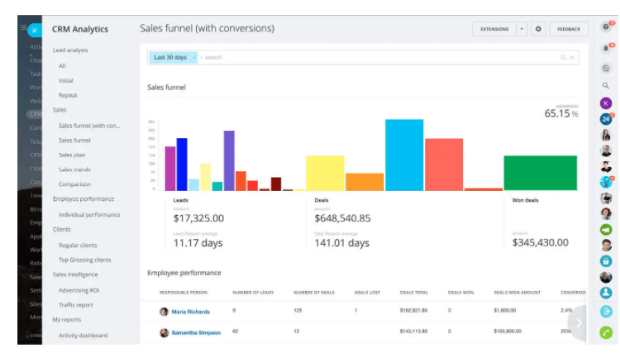Open Sales funnel (with con... report
The image size is (620, 363).
pos(89,126)
